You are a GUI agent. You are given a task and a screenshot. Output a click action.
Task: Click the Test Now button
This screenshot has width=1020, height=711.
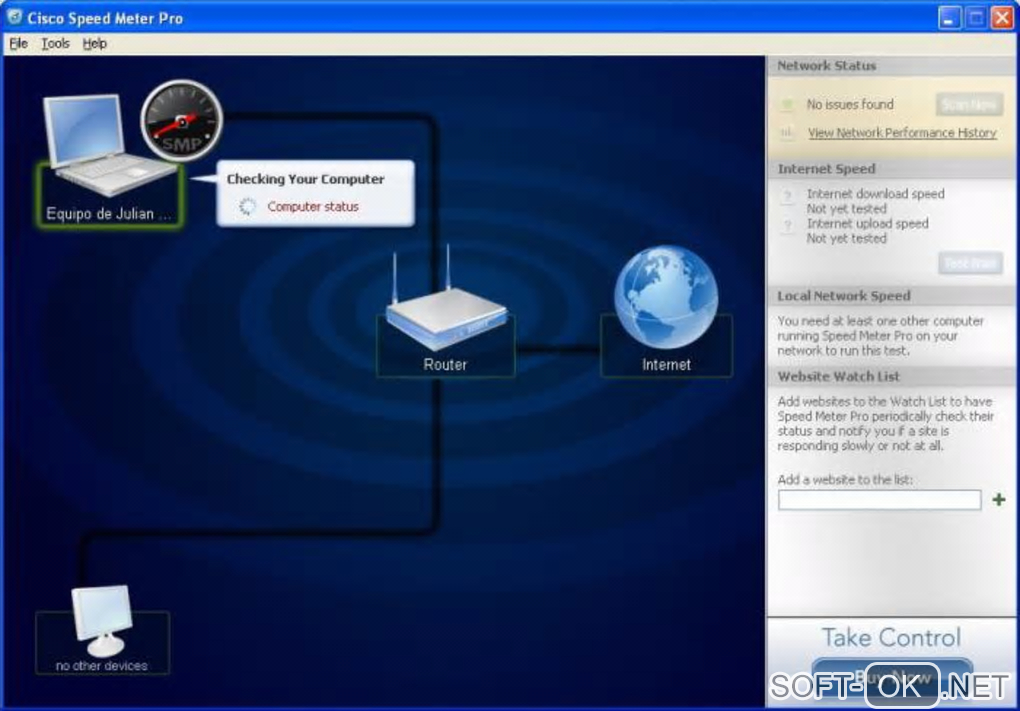coord(970,263)
